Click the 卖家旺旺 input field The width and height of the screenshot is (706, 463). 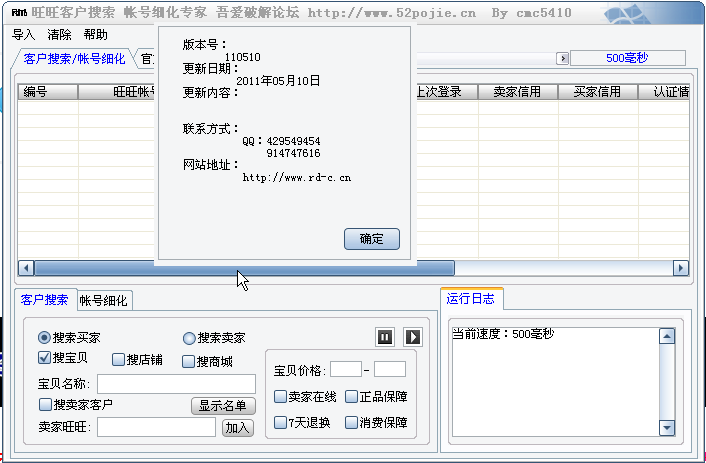pyautogui.click(x=156, y=427)
